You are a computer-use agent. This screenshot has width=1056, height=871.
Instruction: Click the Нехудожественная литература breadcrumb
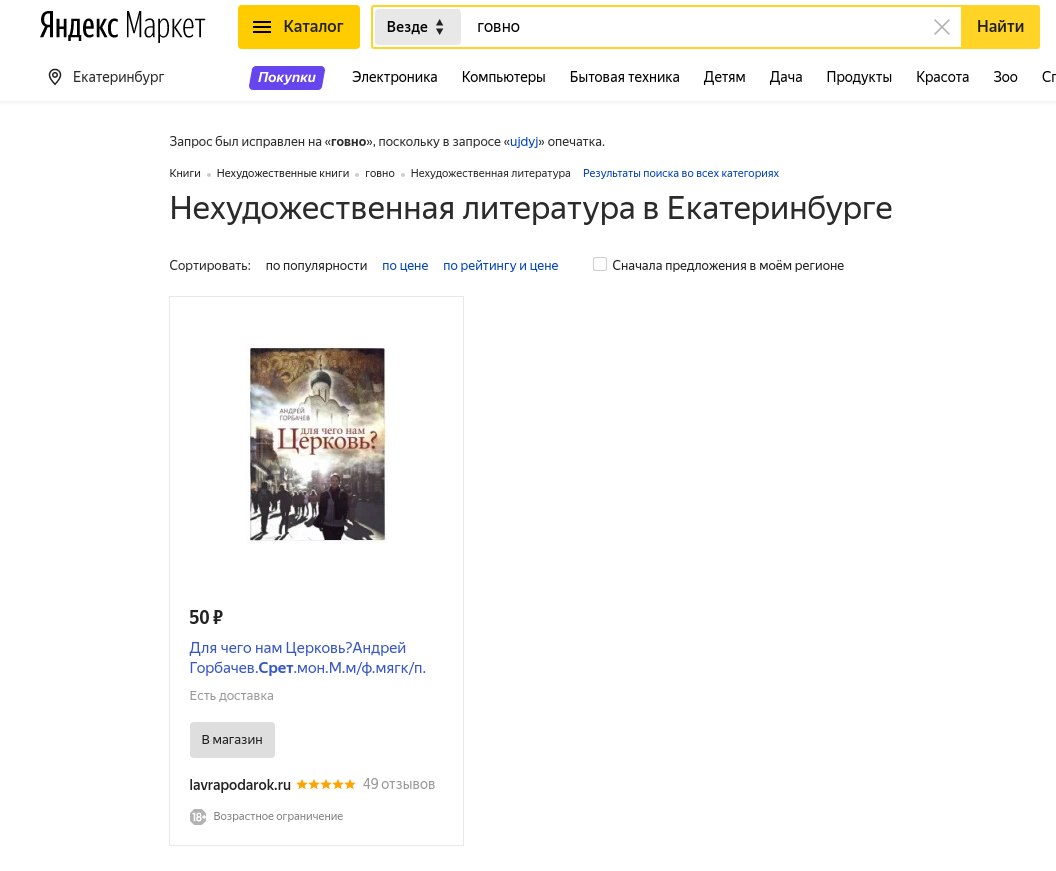[x=490, y=173]
